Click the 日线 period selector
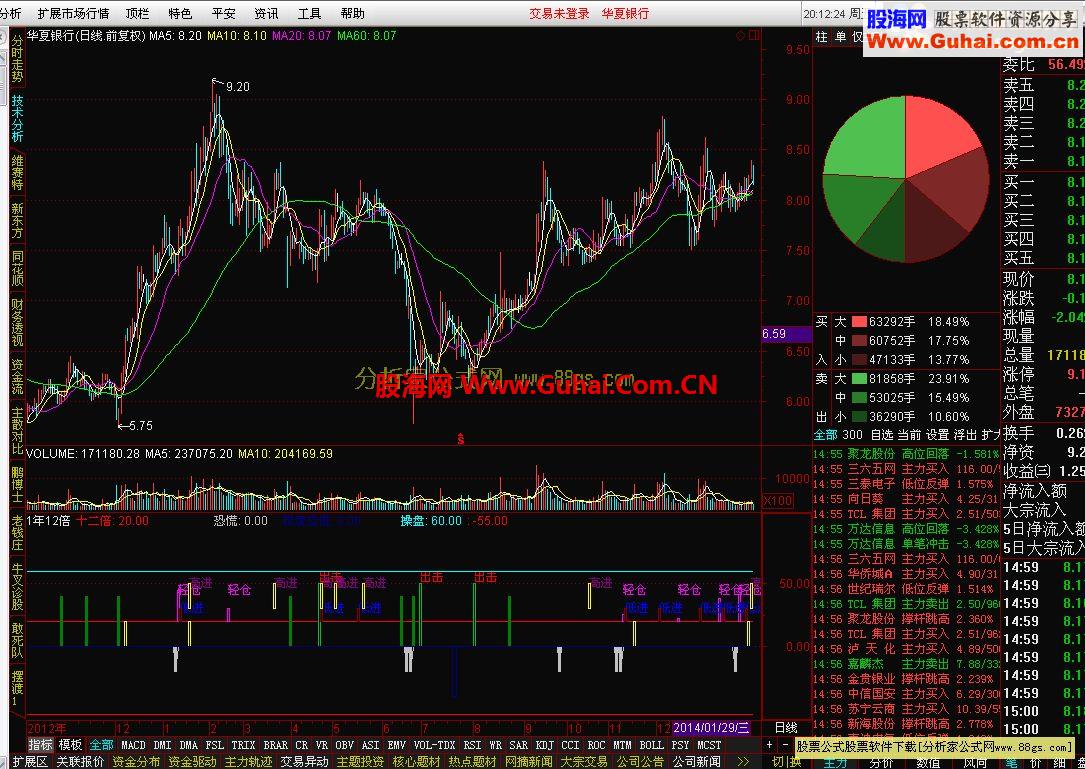This screenshot has width=1085, height=769. (786, 727)
